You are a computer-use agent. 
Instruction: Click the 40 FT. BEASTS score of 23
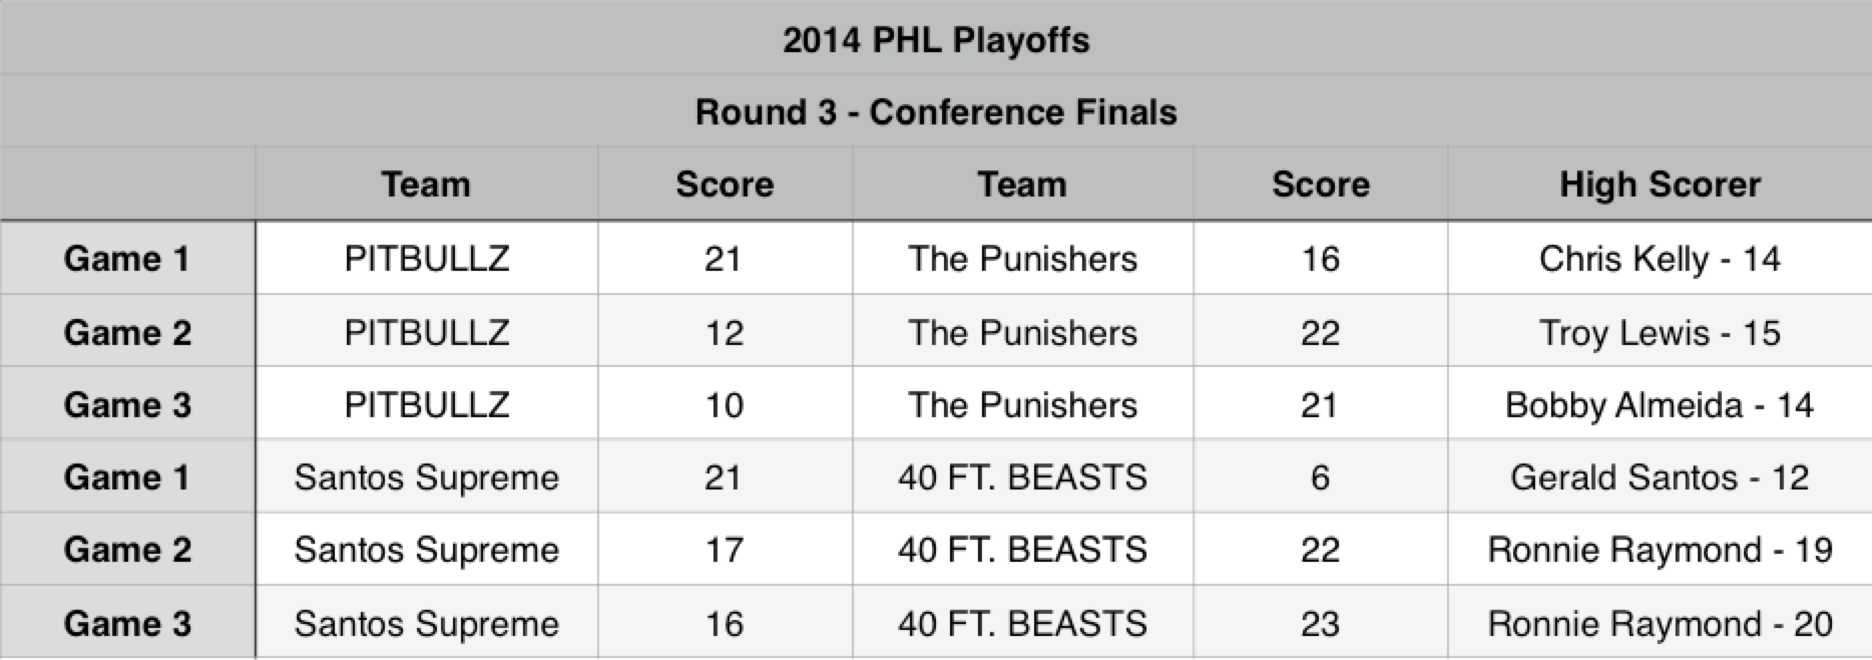pyautogui.click(x=1320, y=624)
